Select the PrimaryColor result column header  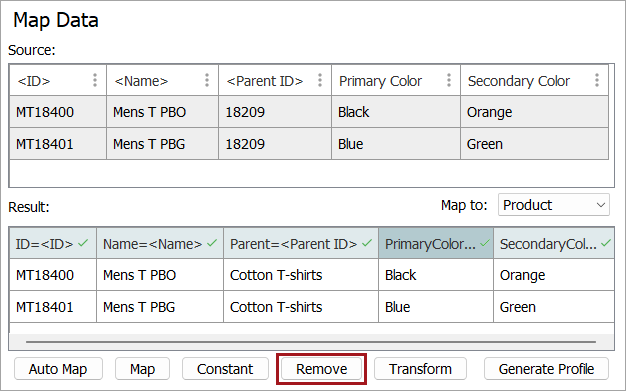coord(436,243)
